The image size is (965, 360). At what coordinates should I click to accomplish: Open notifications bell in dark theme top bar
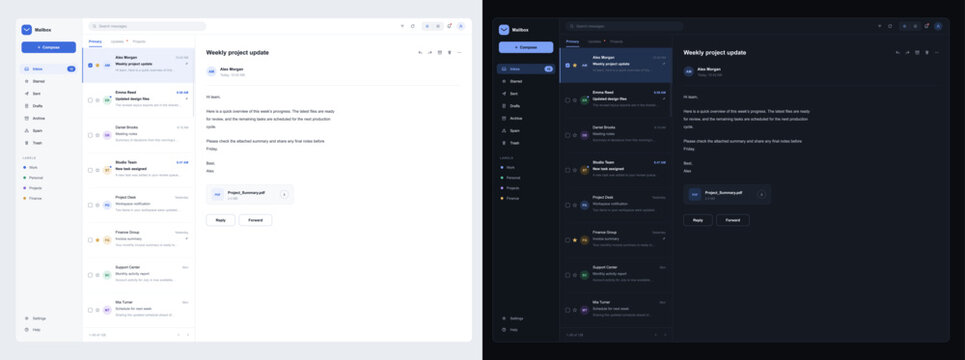pos(926,26)
